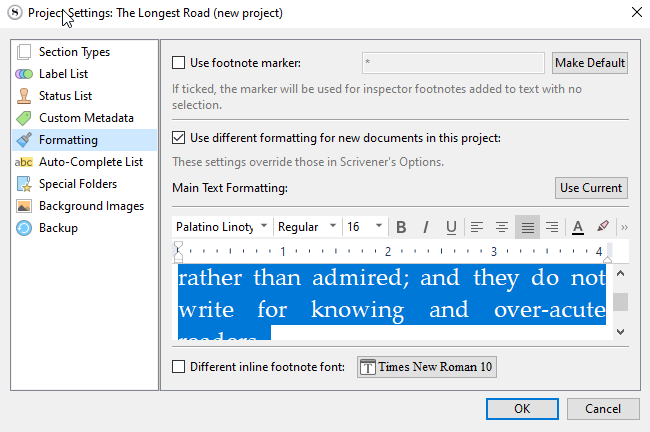Click the Make Default button
Screen dimensions: 650x432
click(590, 63)
